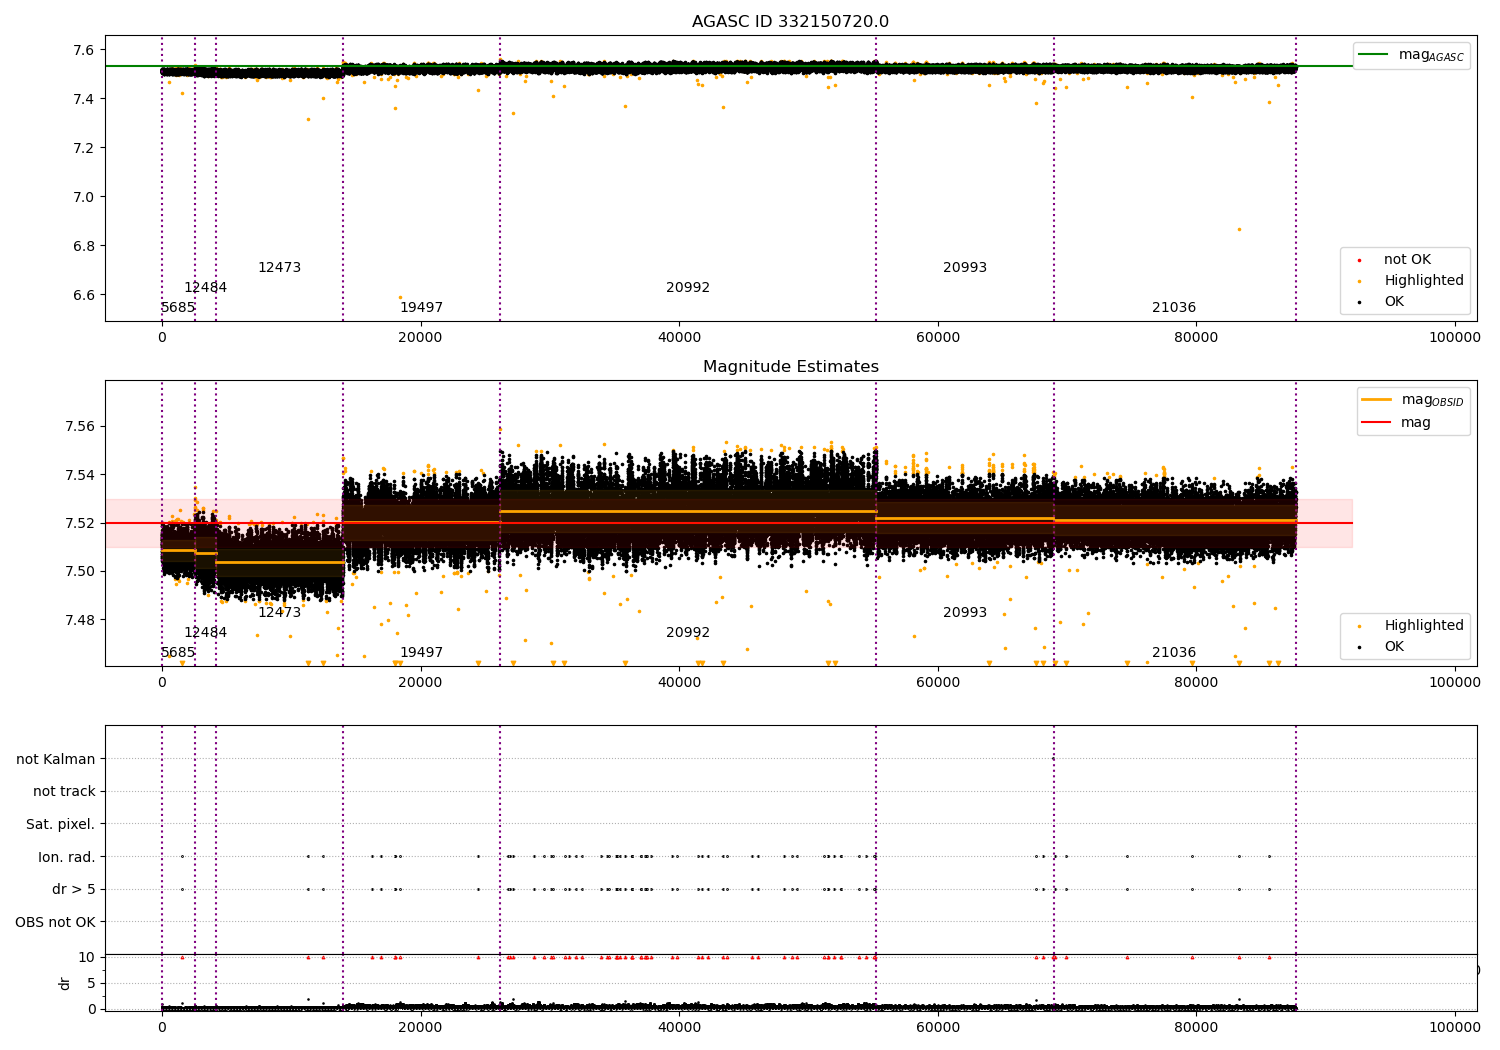
Task: Click the "AGASC ID 332150720.0" plot title
Action: click(x=790, y=22)
